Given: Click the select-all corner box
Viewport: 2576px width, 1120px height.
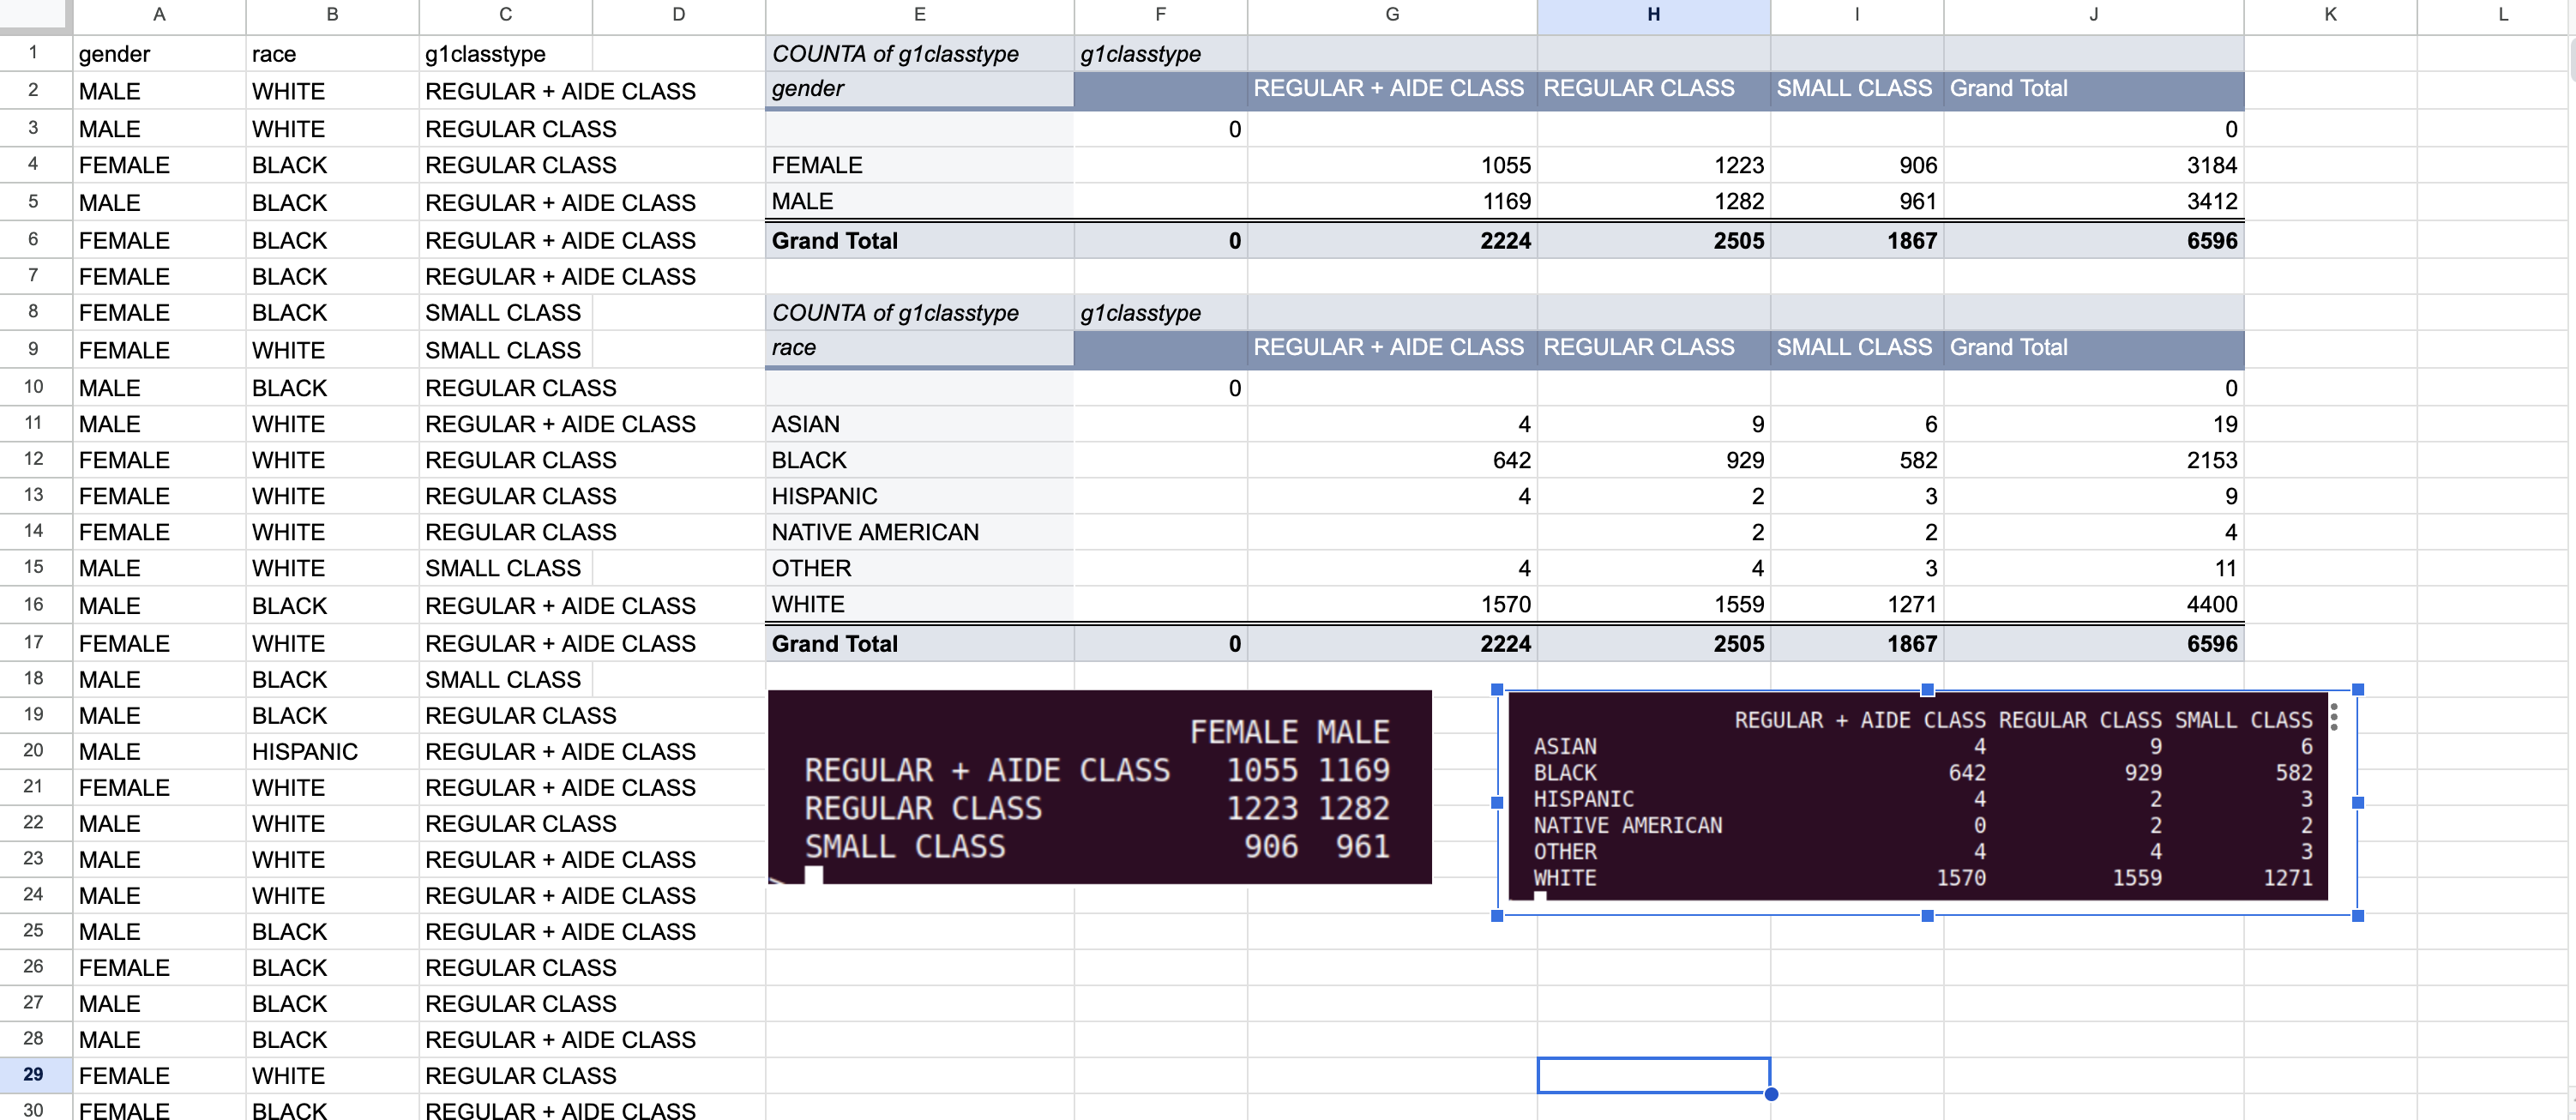Looking at the screenshot, I should coord(34,15).
